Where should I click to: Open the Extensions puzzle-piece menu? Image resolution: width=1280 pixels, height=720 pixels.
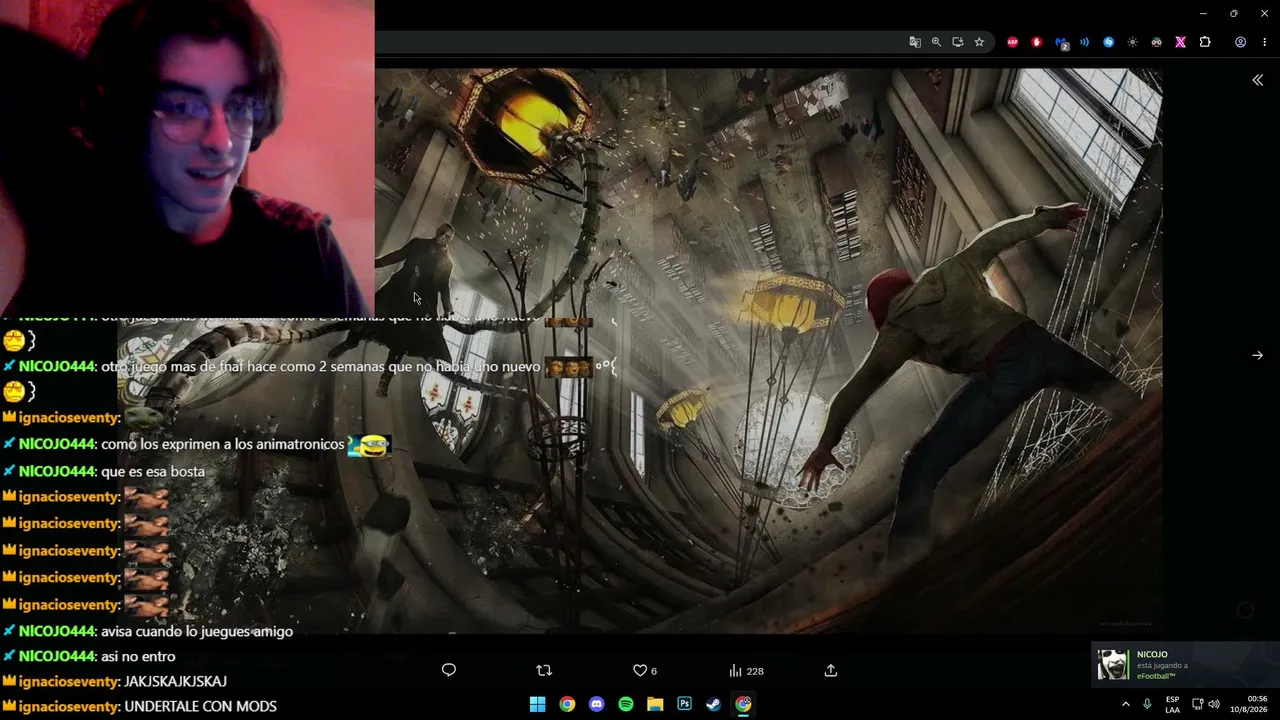click(x=1205, y=42)
